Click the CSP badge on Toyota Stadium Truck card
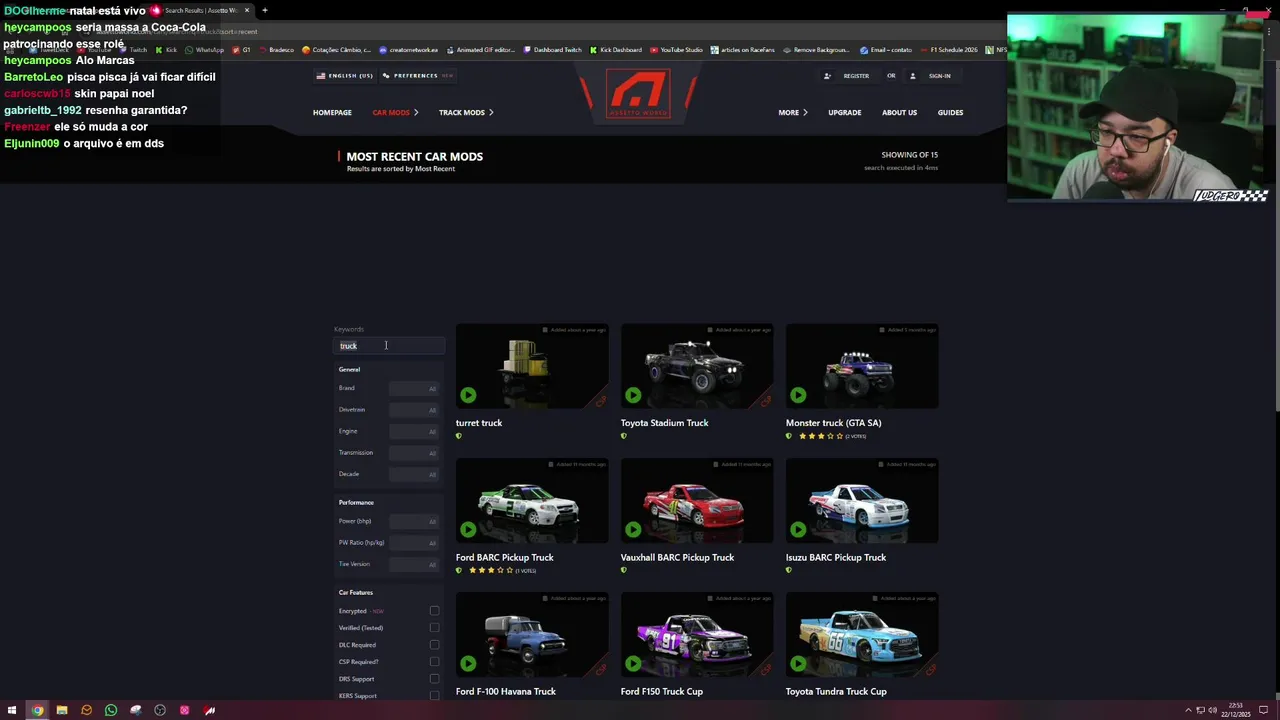Image resolution: width=1280 pixels, height=720 pixels. (765, 401)
